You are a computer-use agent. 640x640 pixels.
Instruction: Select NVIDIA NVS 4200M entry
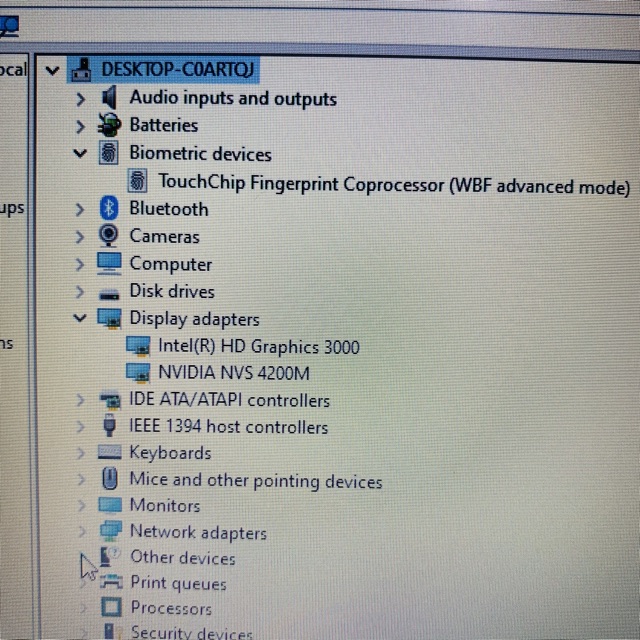[234, 373]
